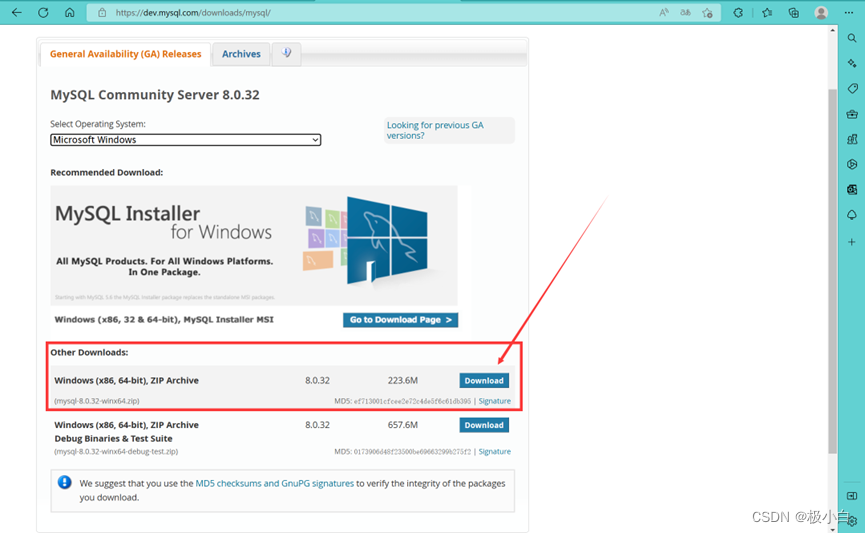The width and height of the screenshot is (865, 533).
Task: Open browser Collections
Action: point(794,12)
